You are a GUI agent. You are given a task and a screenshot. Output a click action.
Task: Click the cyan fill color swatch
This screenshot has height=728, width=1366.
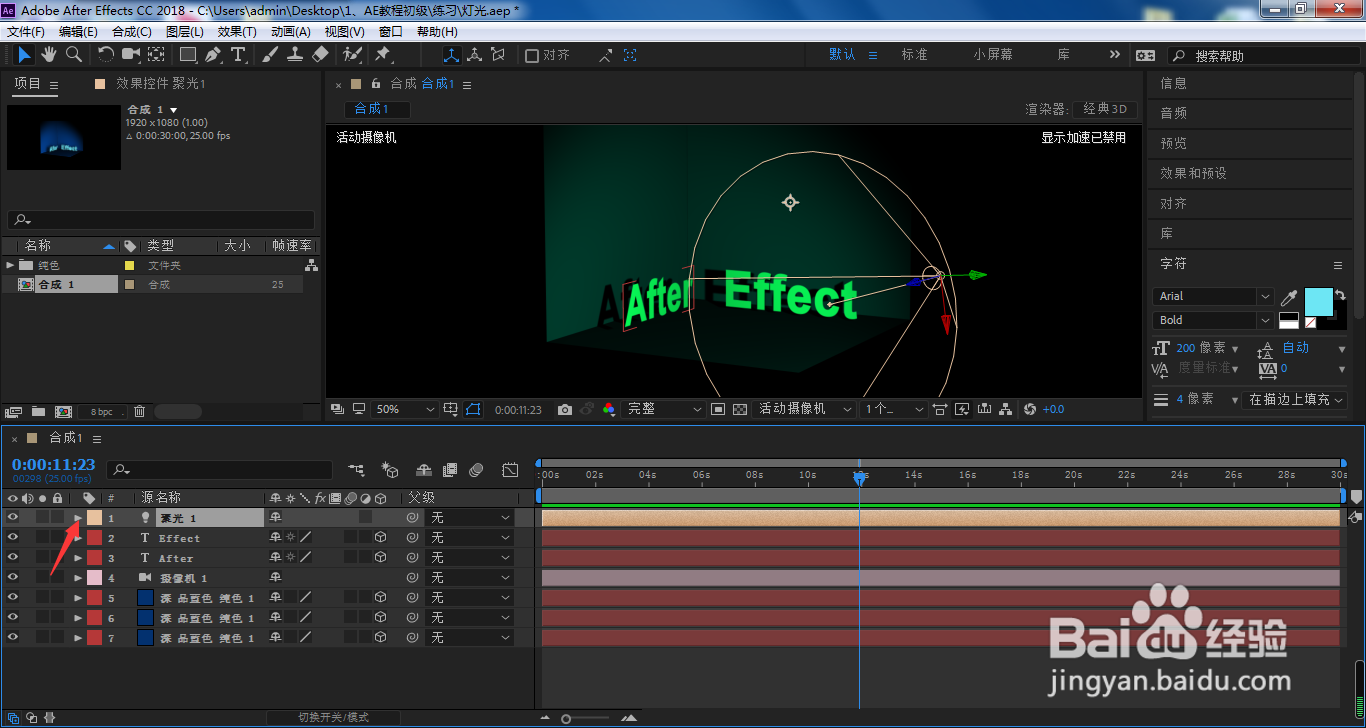coord(1319,300)
